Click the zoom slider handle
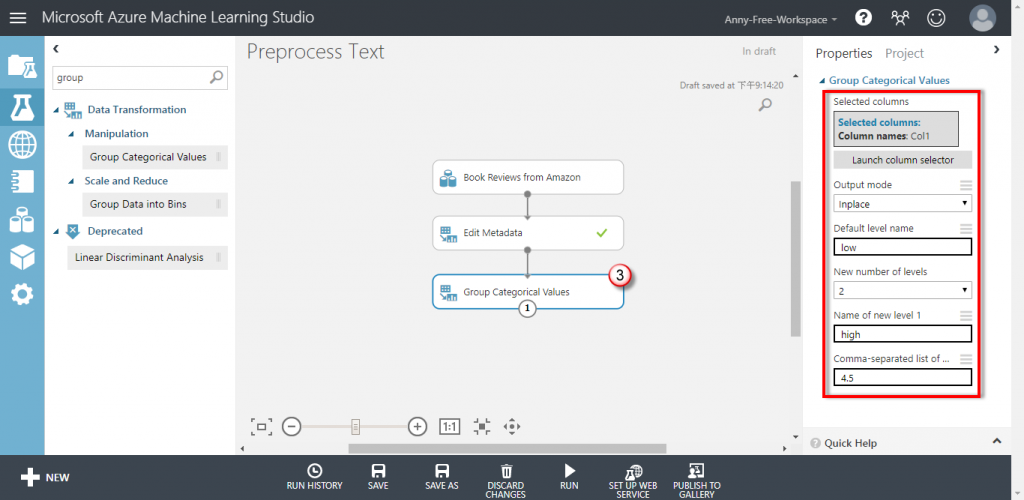This screenshot has width=1024, height=500. click(355, 427)
